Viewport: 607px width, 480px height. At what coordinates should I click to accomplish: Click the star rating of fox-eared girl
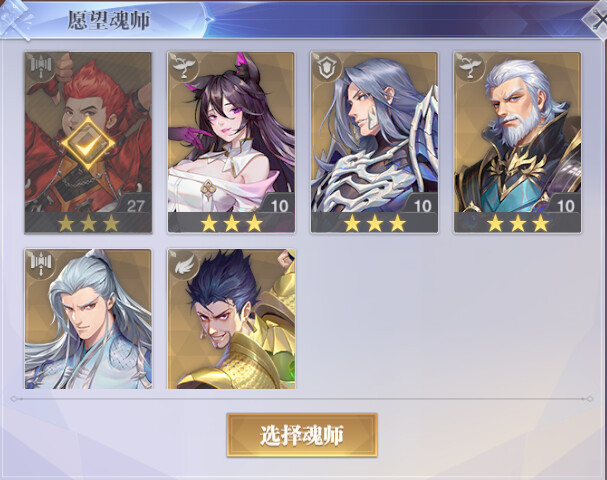[x=231, y=223]
